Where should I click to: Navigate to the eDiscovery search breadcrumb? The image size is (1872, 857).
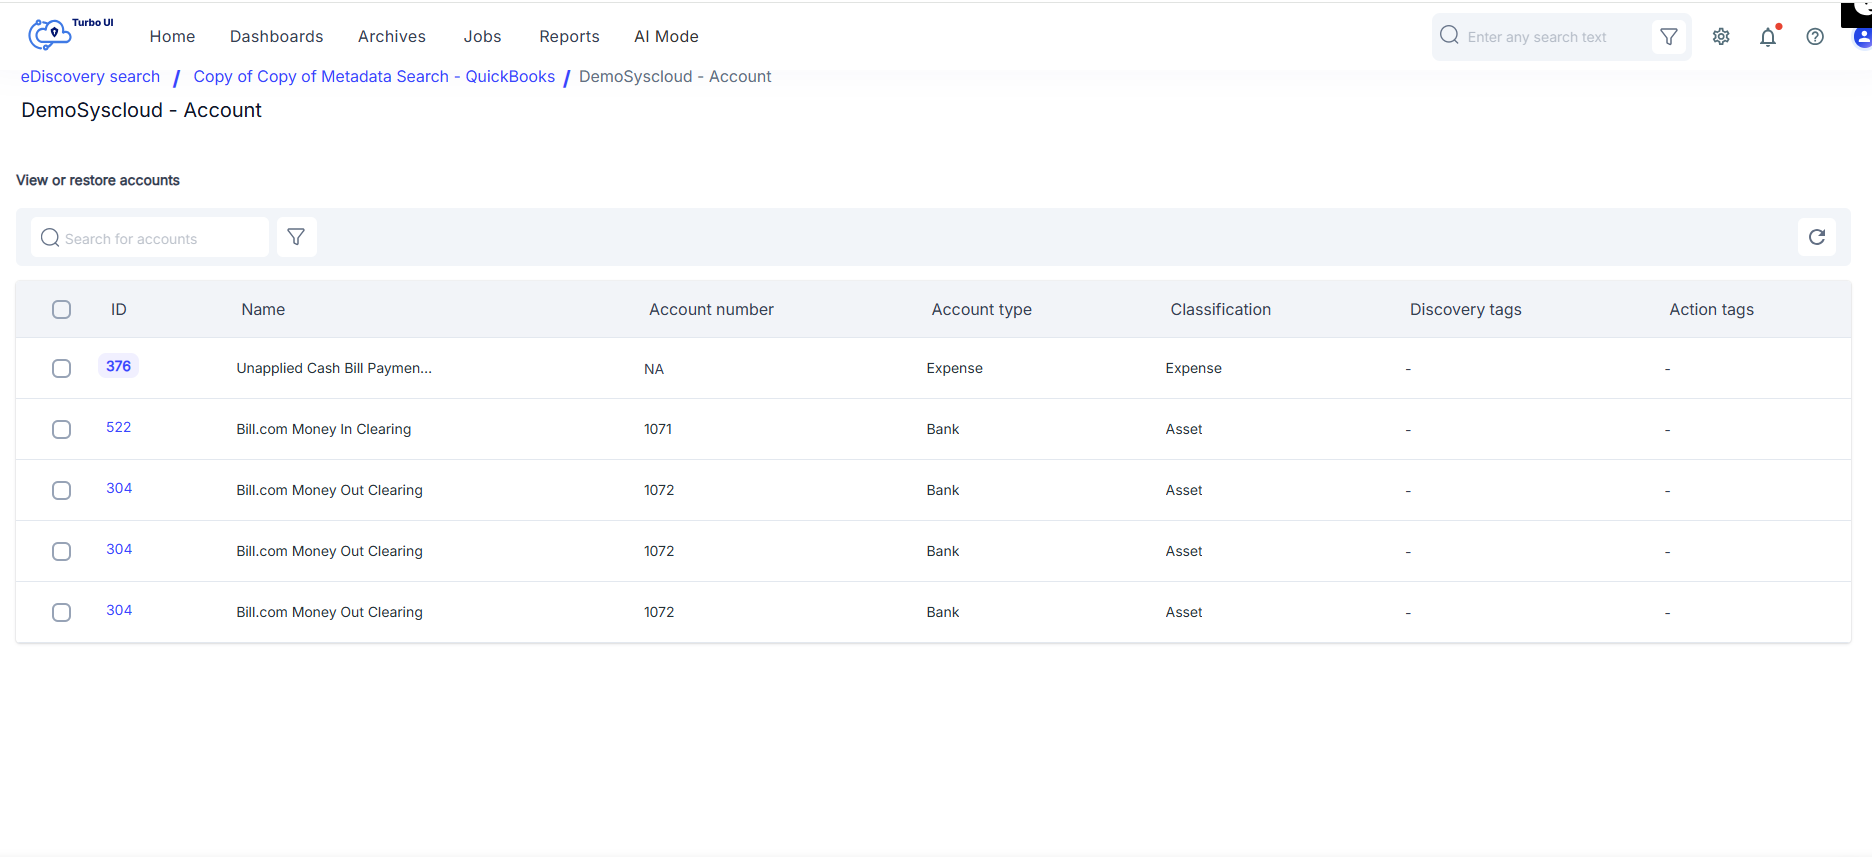coord(90,77)
